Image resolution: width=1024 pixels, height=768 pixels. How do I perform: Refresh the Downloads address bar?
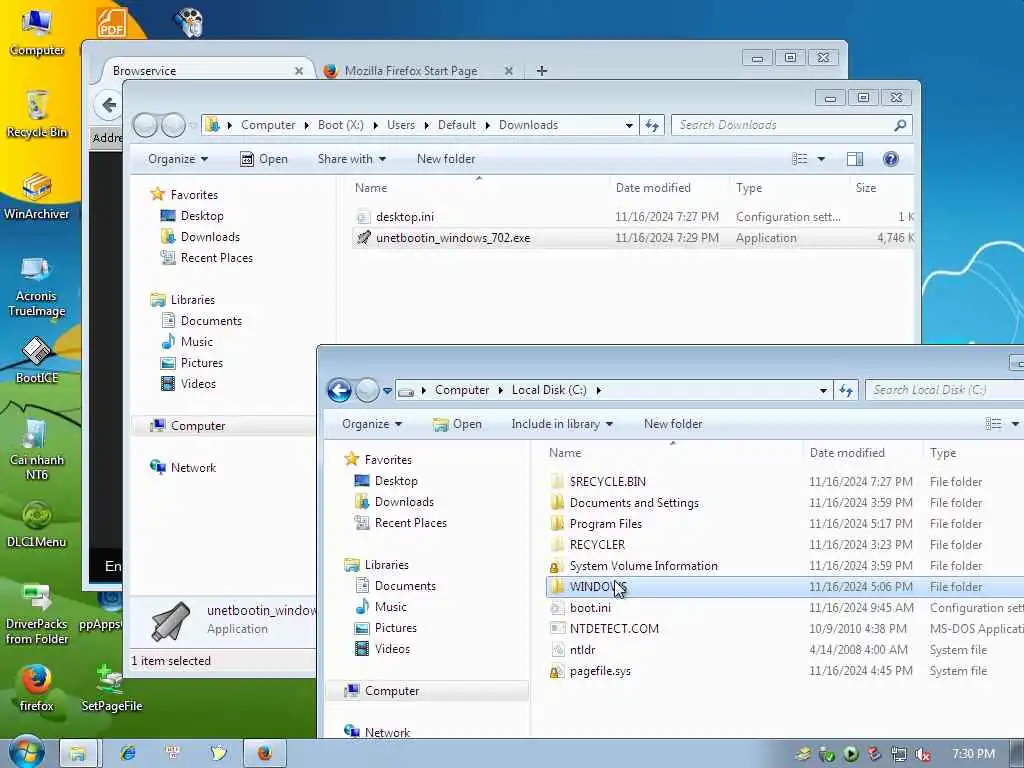click(x=652, y=125)
